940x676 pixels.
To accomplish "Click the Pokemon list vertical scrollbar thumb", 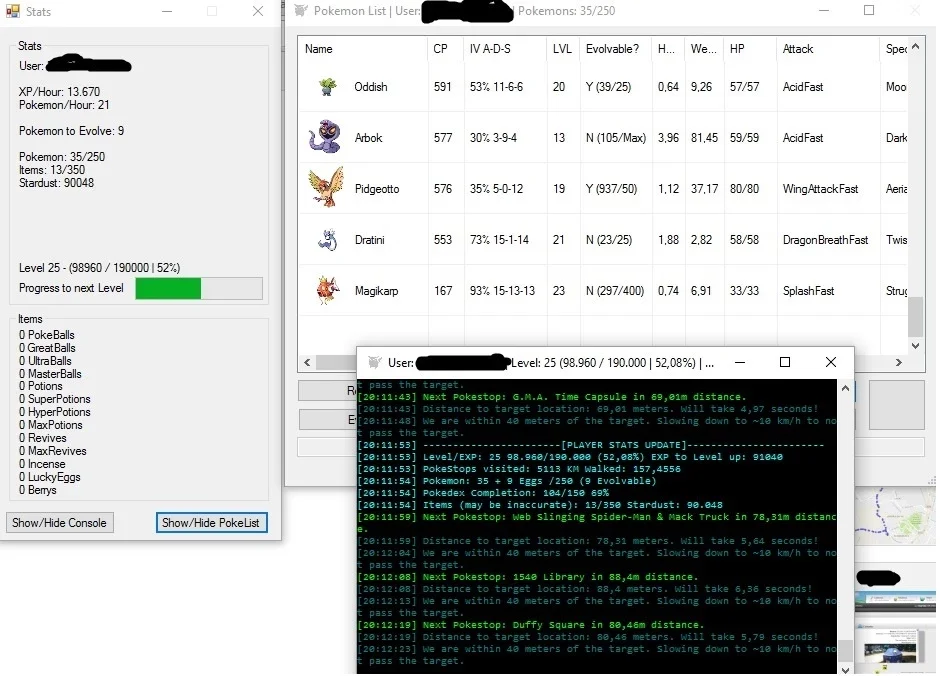I will pos(915,317).
